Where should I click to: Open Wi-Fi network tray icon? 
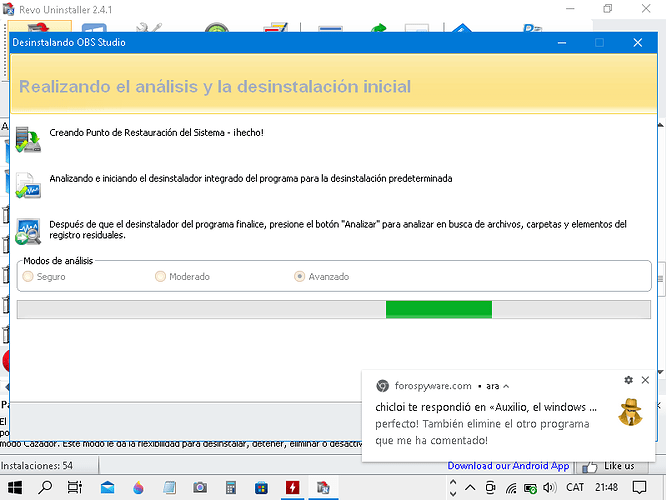click(511, 488)
